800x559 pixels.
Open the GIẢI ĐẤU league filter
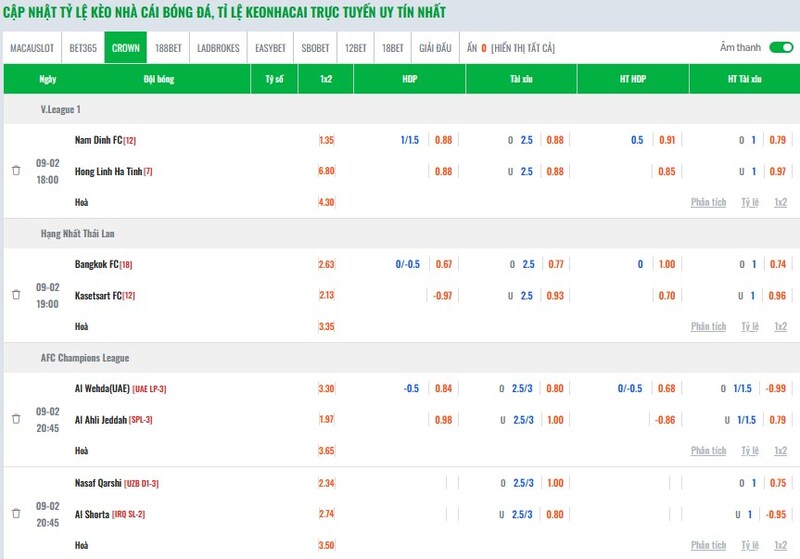(435, 48)
